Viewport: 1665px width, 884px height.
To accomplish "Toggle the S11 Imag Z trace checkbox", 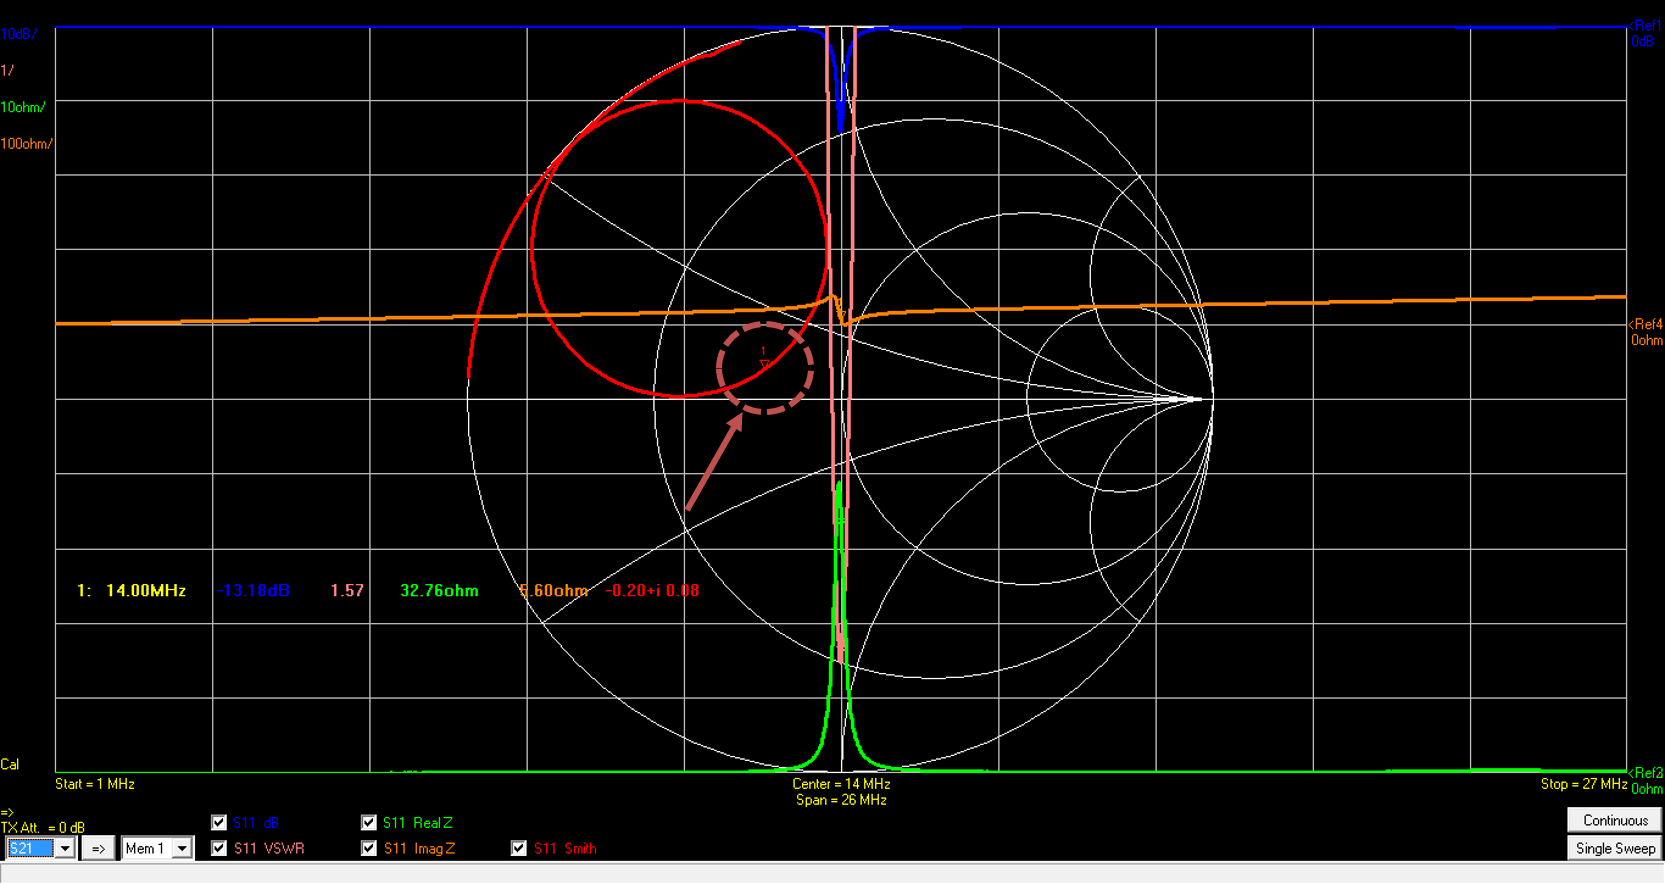I will point(369,848).
